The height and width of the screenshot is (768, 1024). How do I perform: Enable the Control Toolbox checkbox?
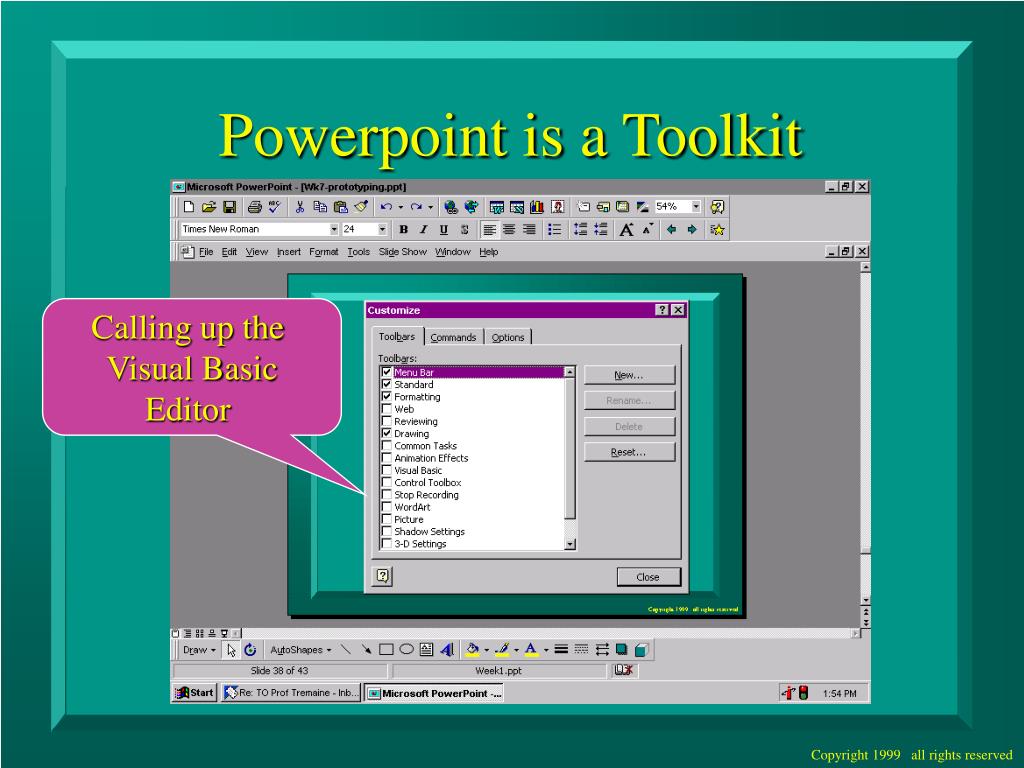click(x=387, y=483)
